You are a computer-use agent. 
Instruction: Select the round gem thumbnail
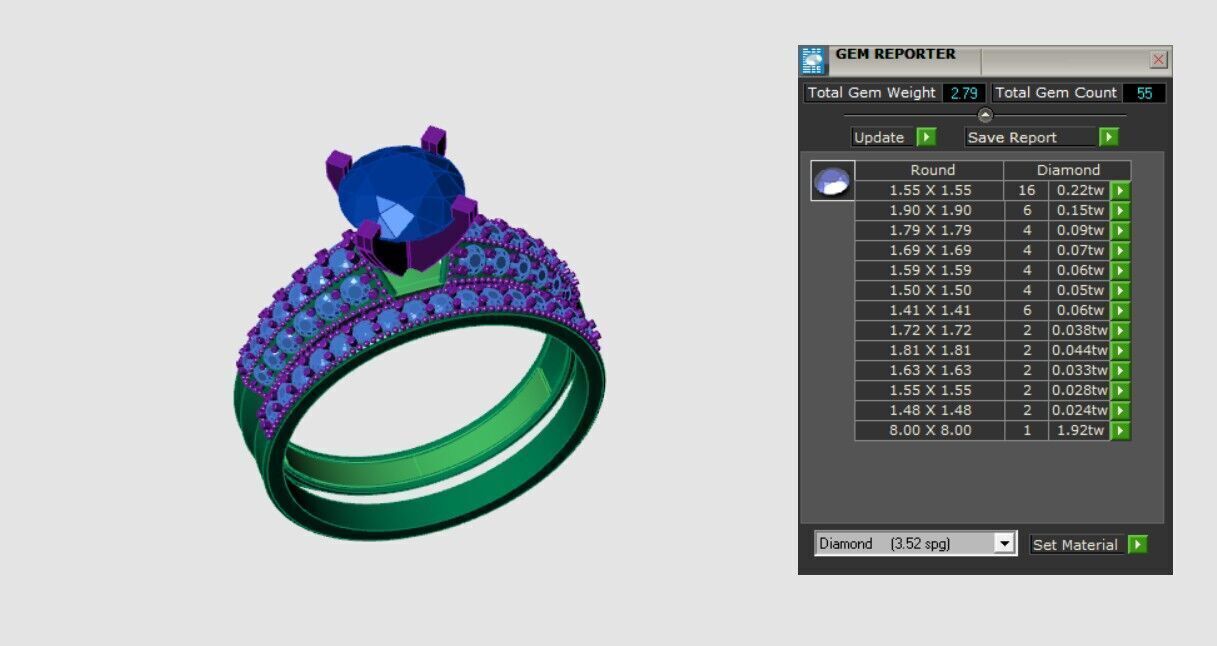[x=832, y=181]
